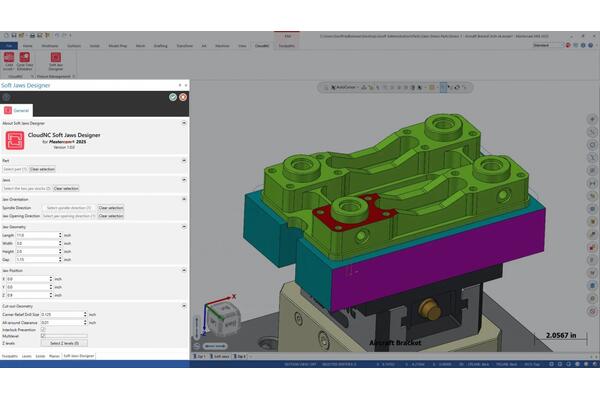Collapse the Cut-out Geometry section
Viewport: 600px width, 400px height.
[x=184, y=306]
